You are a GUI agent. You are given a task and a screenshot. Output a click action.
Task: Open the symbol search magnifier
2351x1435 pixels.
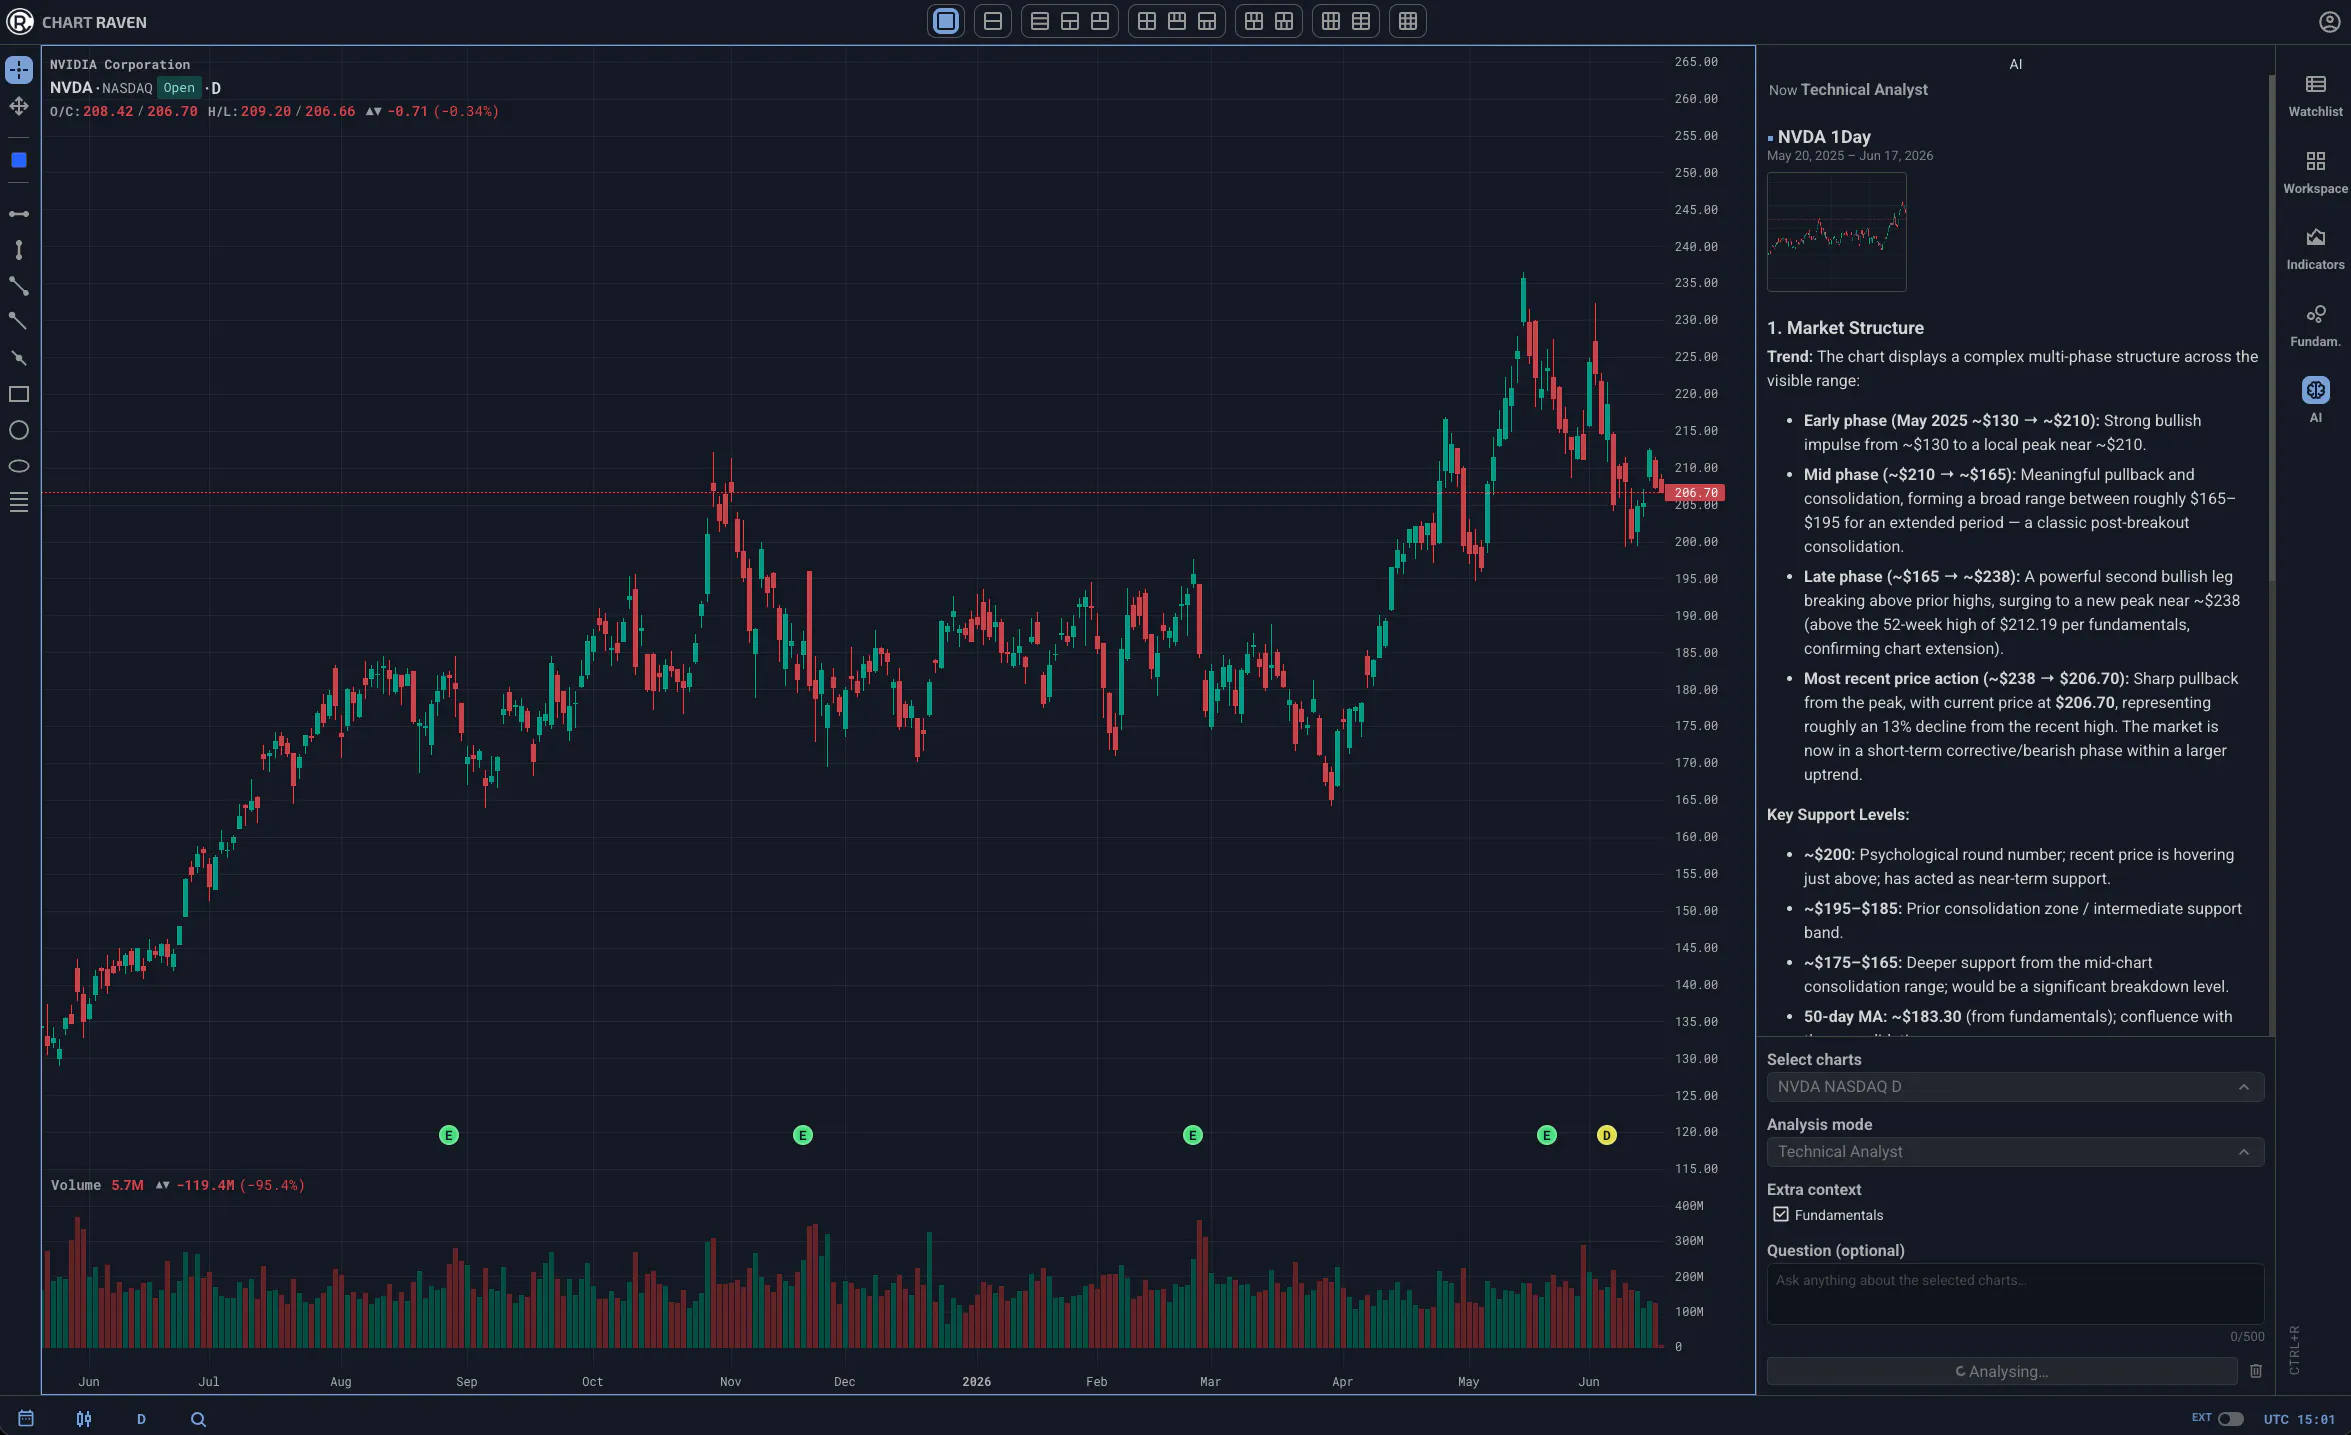click(198, 1419)
